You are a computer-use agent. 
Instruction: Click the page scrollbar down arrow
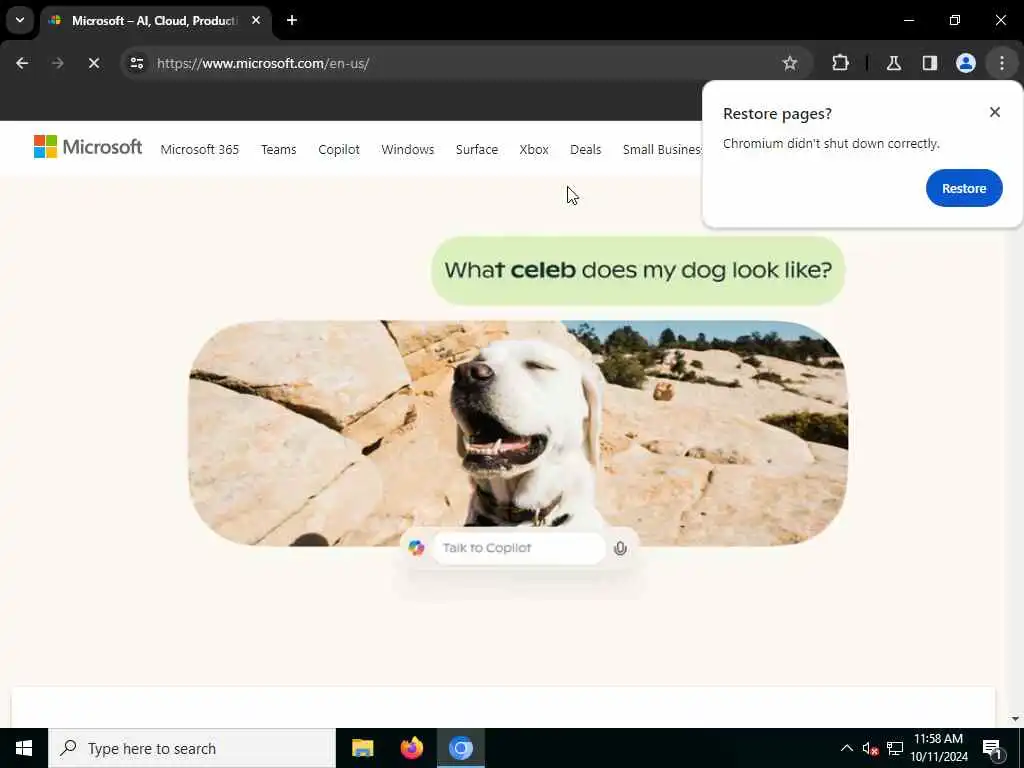coord(1014,719)
